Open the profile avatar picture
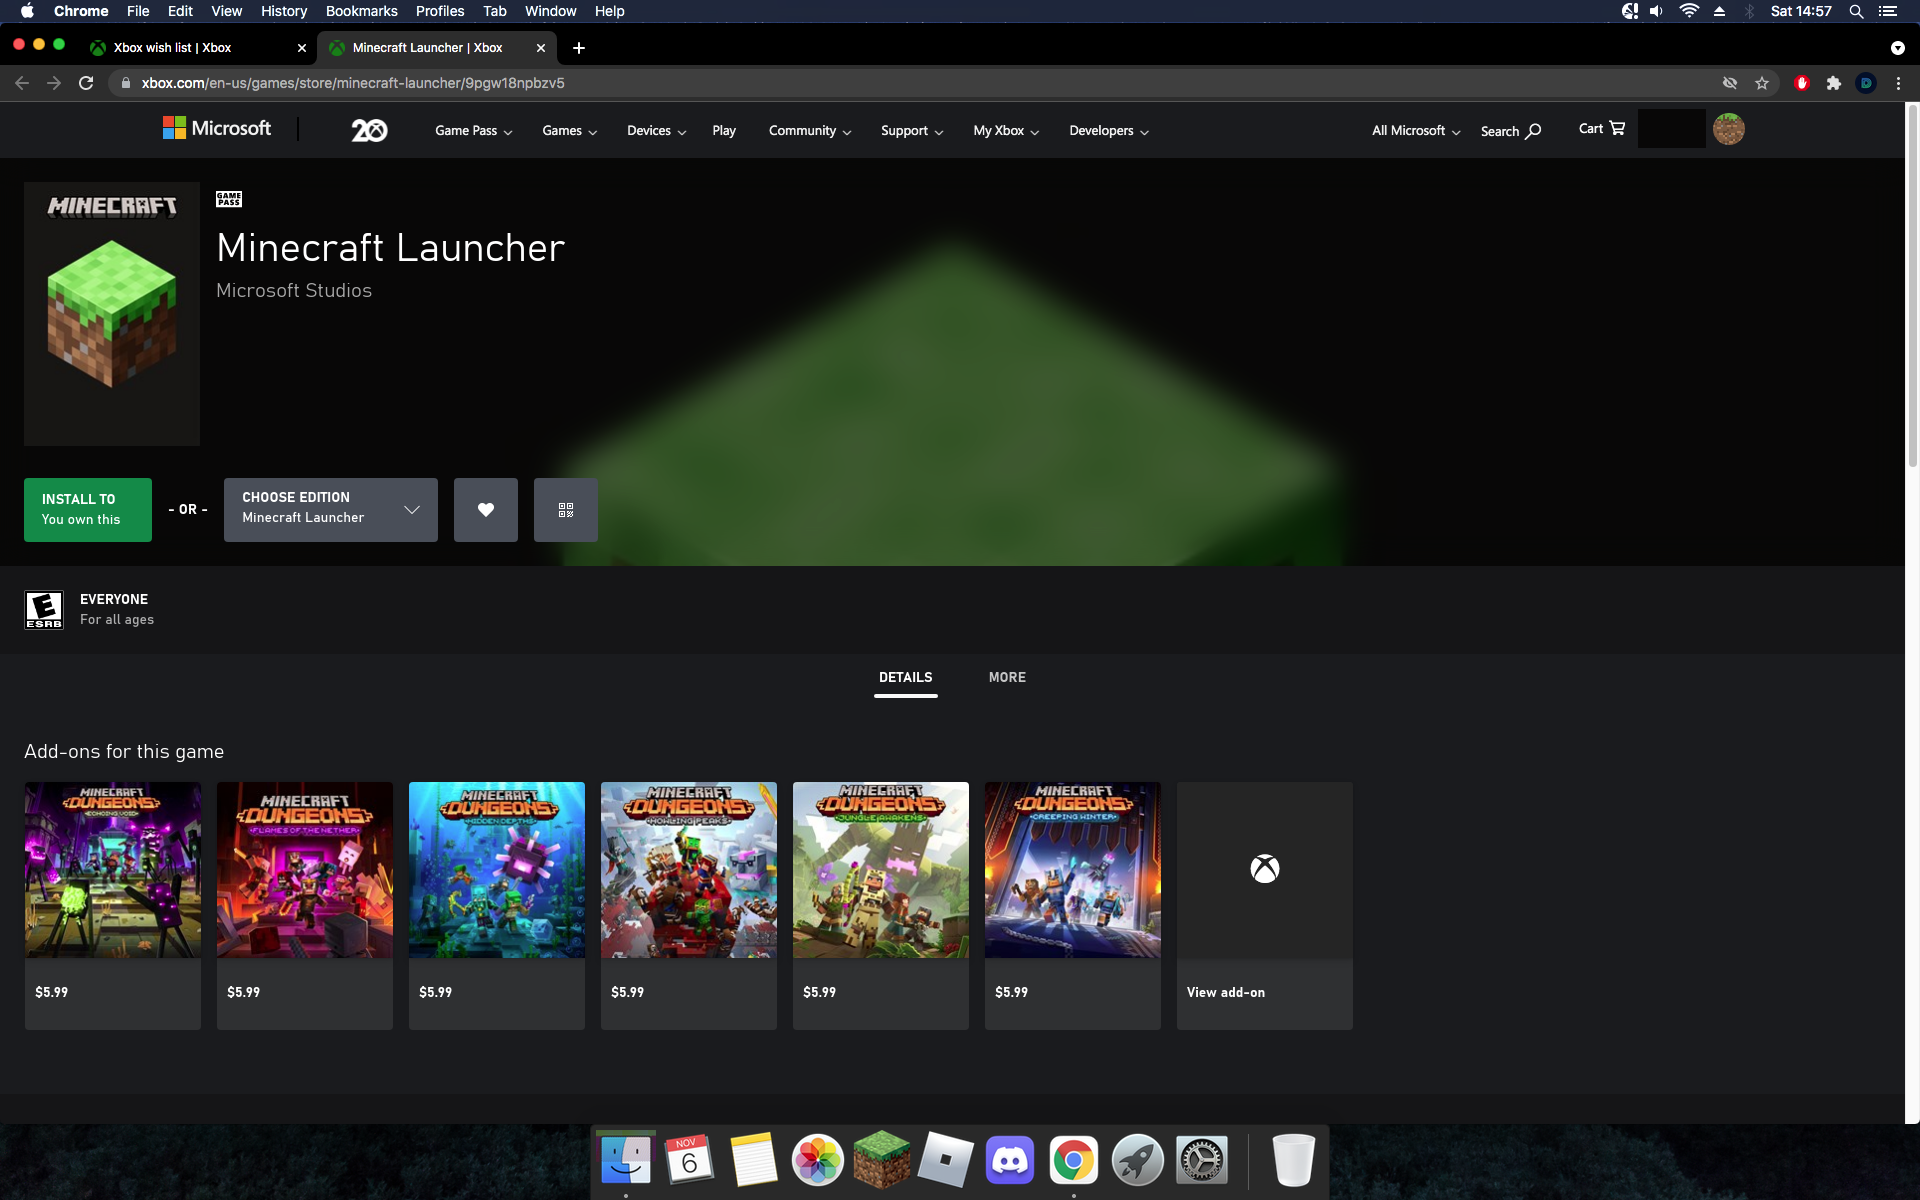Viewport: 1920px width, 1200px height. 1728,129
